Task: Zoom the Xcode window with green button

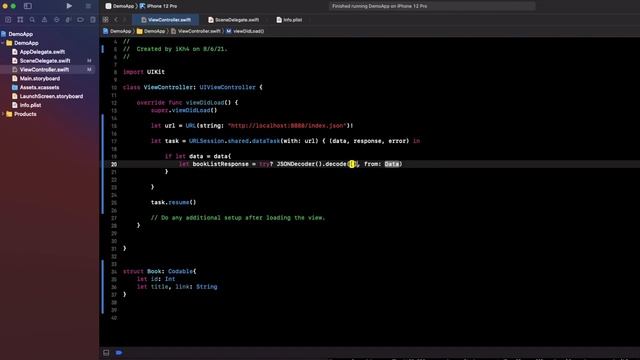Action: point(13,6)
